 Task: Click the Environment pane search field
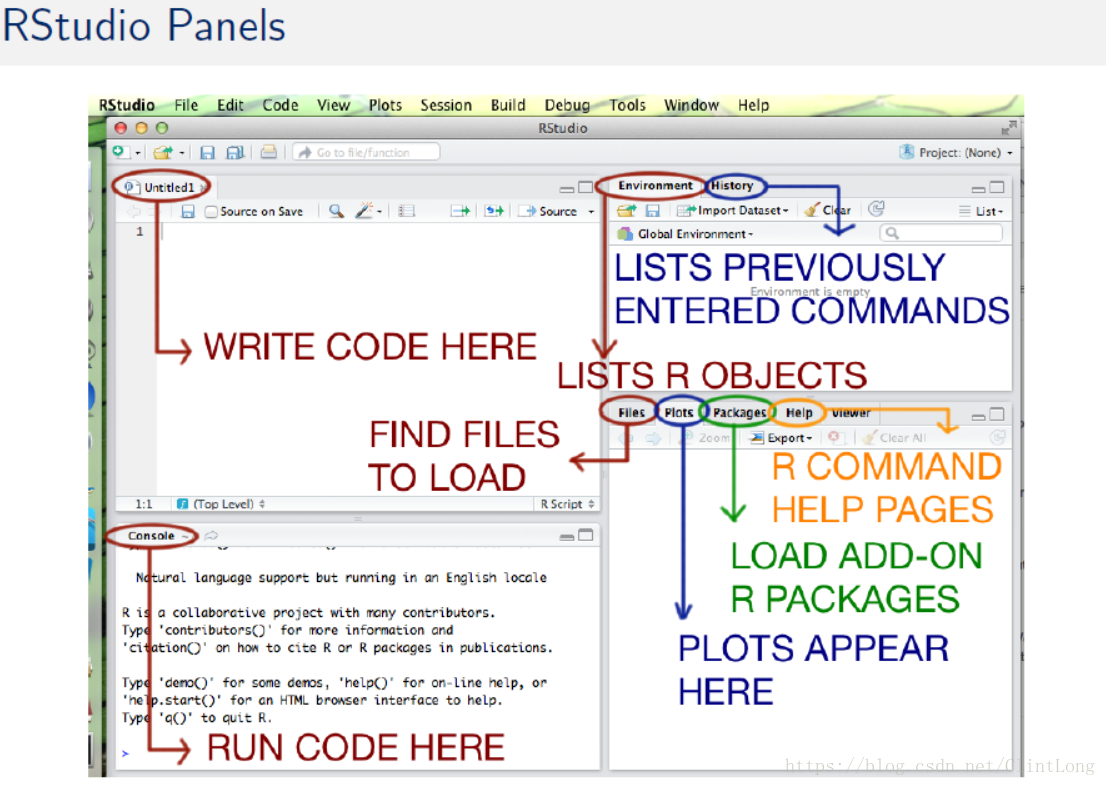[941, 233]
